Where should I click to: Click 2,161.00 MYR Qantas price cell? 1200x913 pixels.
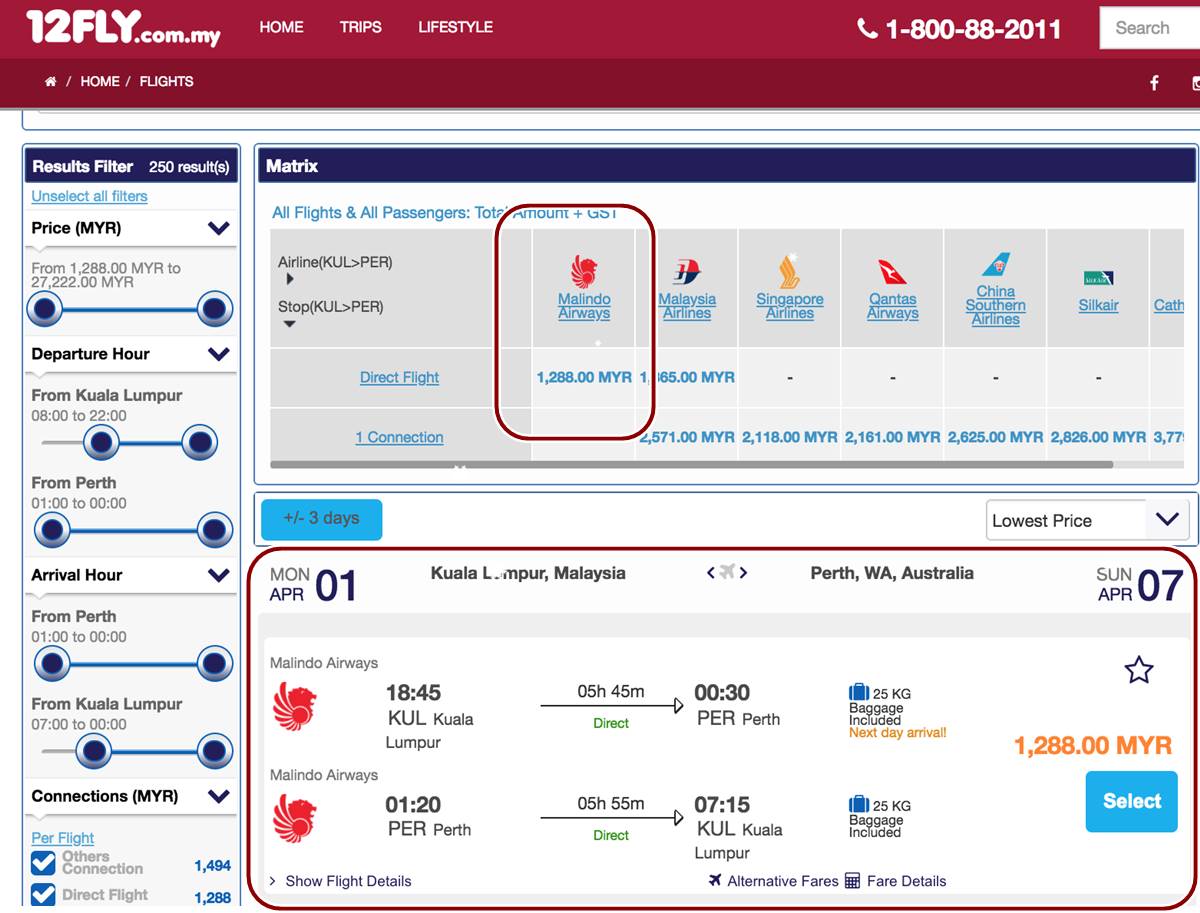pyautogui.click(x=892, y=437)
